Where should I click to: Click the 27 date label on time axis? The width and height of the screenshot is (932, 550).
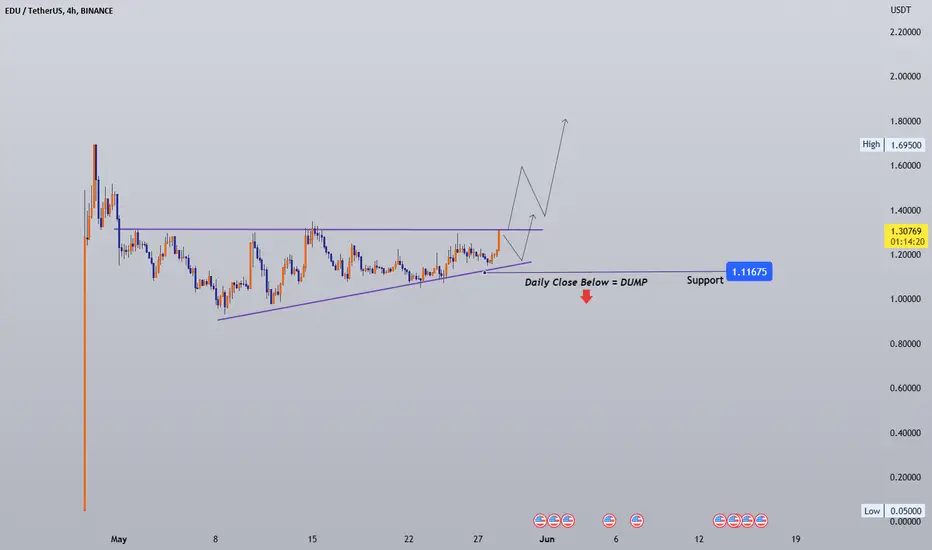pos(478,539)
